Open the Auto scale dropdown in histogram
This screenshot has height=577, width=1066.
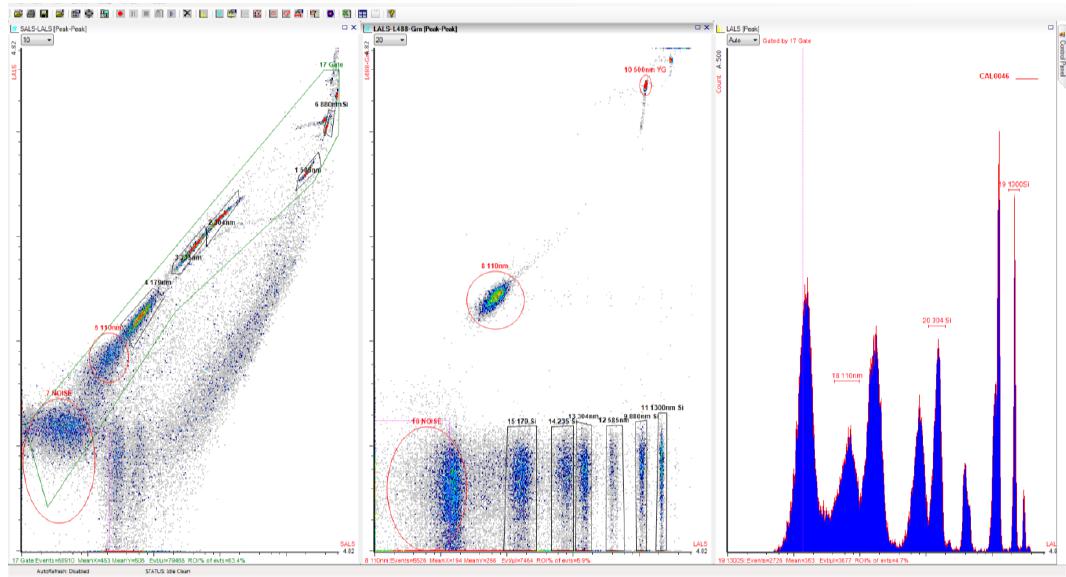click(742, 40)
